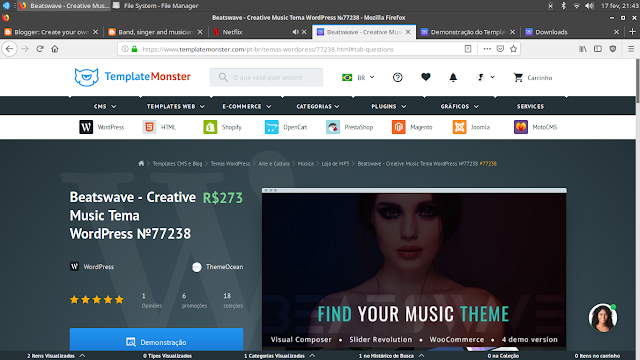Click the Firefox address bar URL

(268, 49)
